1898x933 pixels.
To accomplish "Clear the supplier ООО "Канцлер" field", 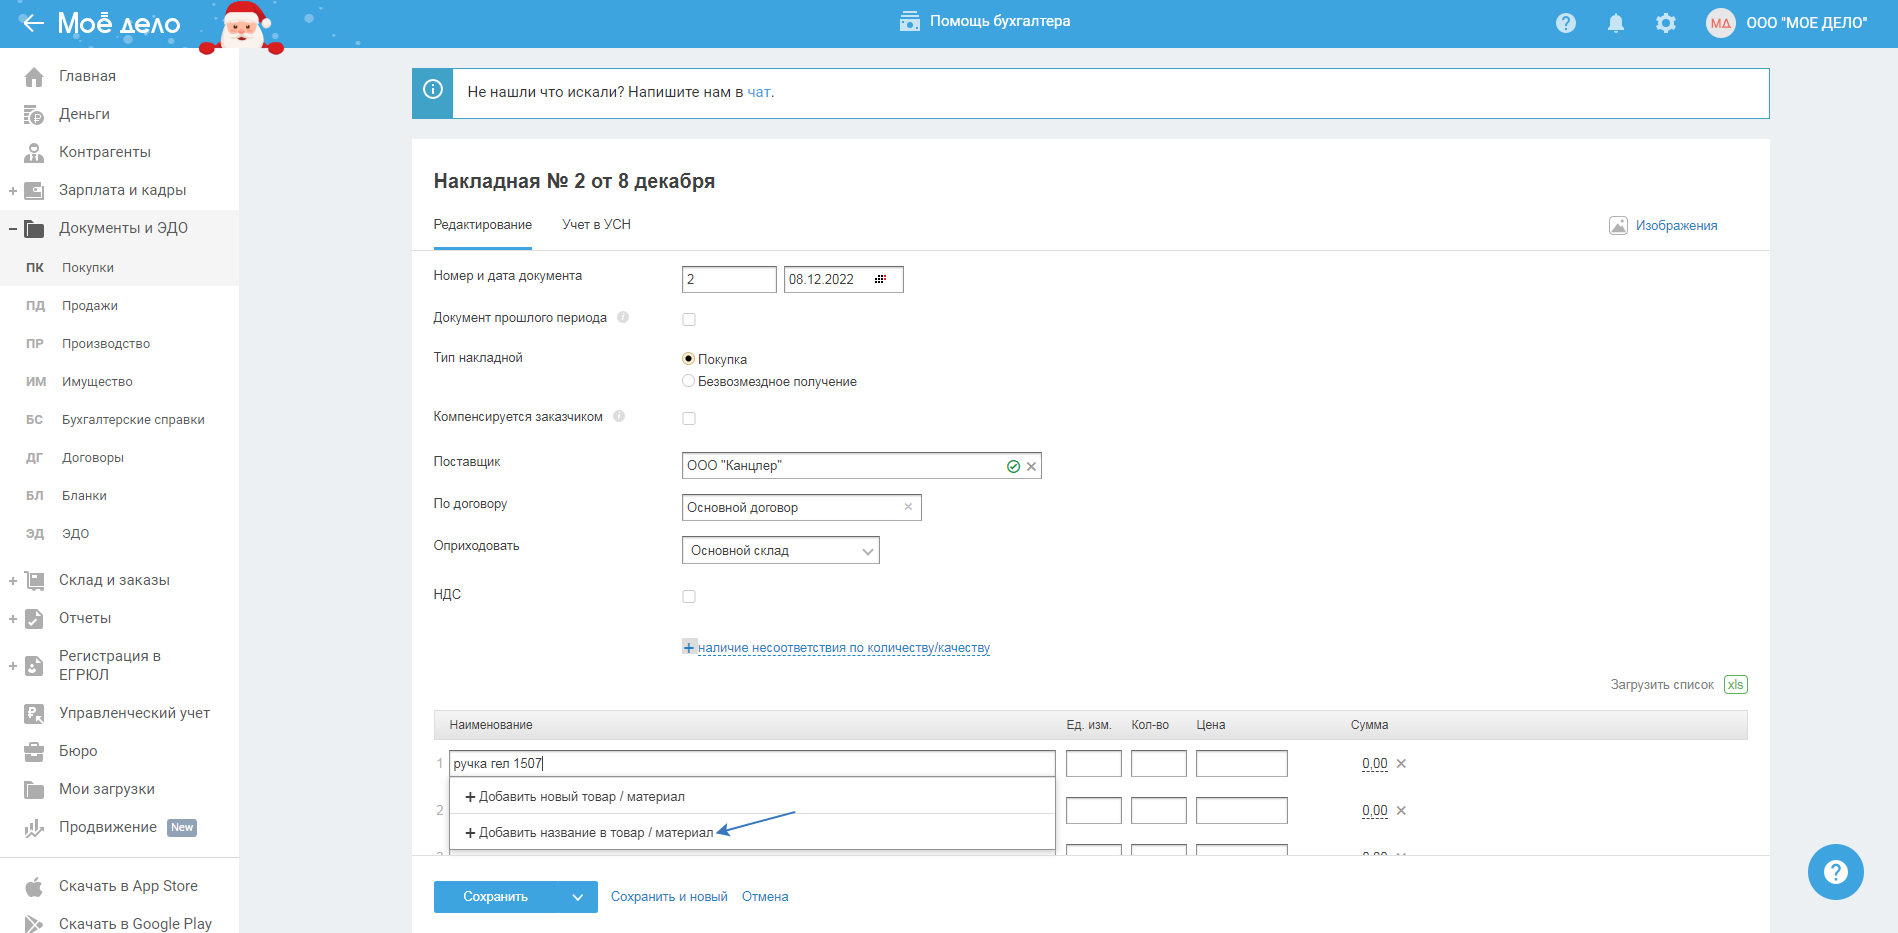I will 1031,466.
